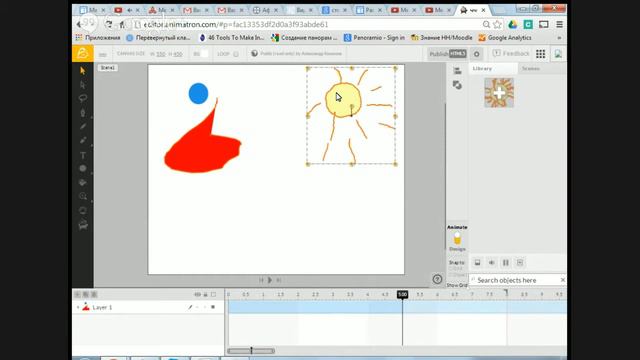Select the Pencil tool
Screen dimensions: 640x360
coord(83,127)
